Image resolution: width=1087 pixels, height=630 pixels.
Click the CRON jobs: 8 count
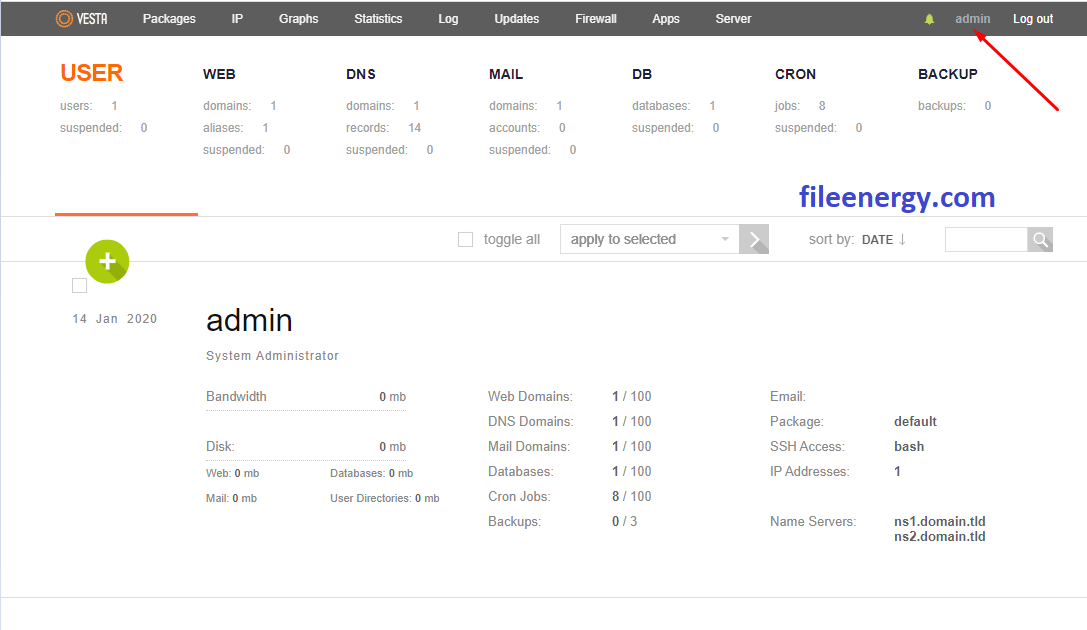pos(800,105)
